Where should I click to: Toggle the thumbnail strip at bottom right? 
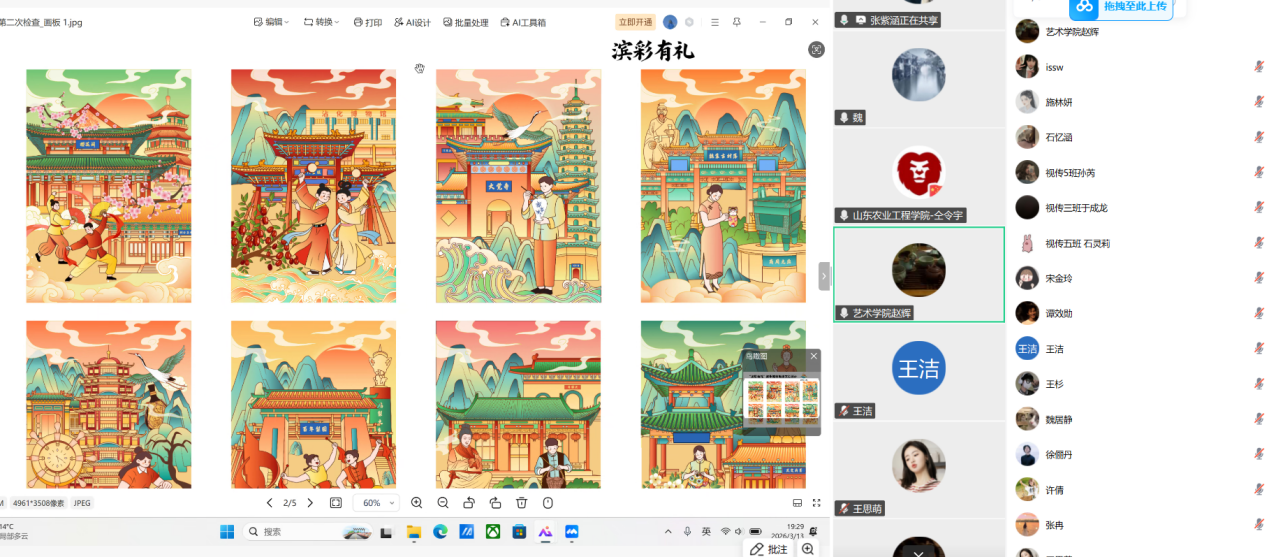click(797, 503)
